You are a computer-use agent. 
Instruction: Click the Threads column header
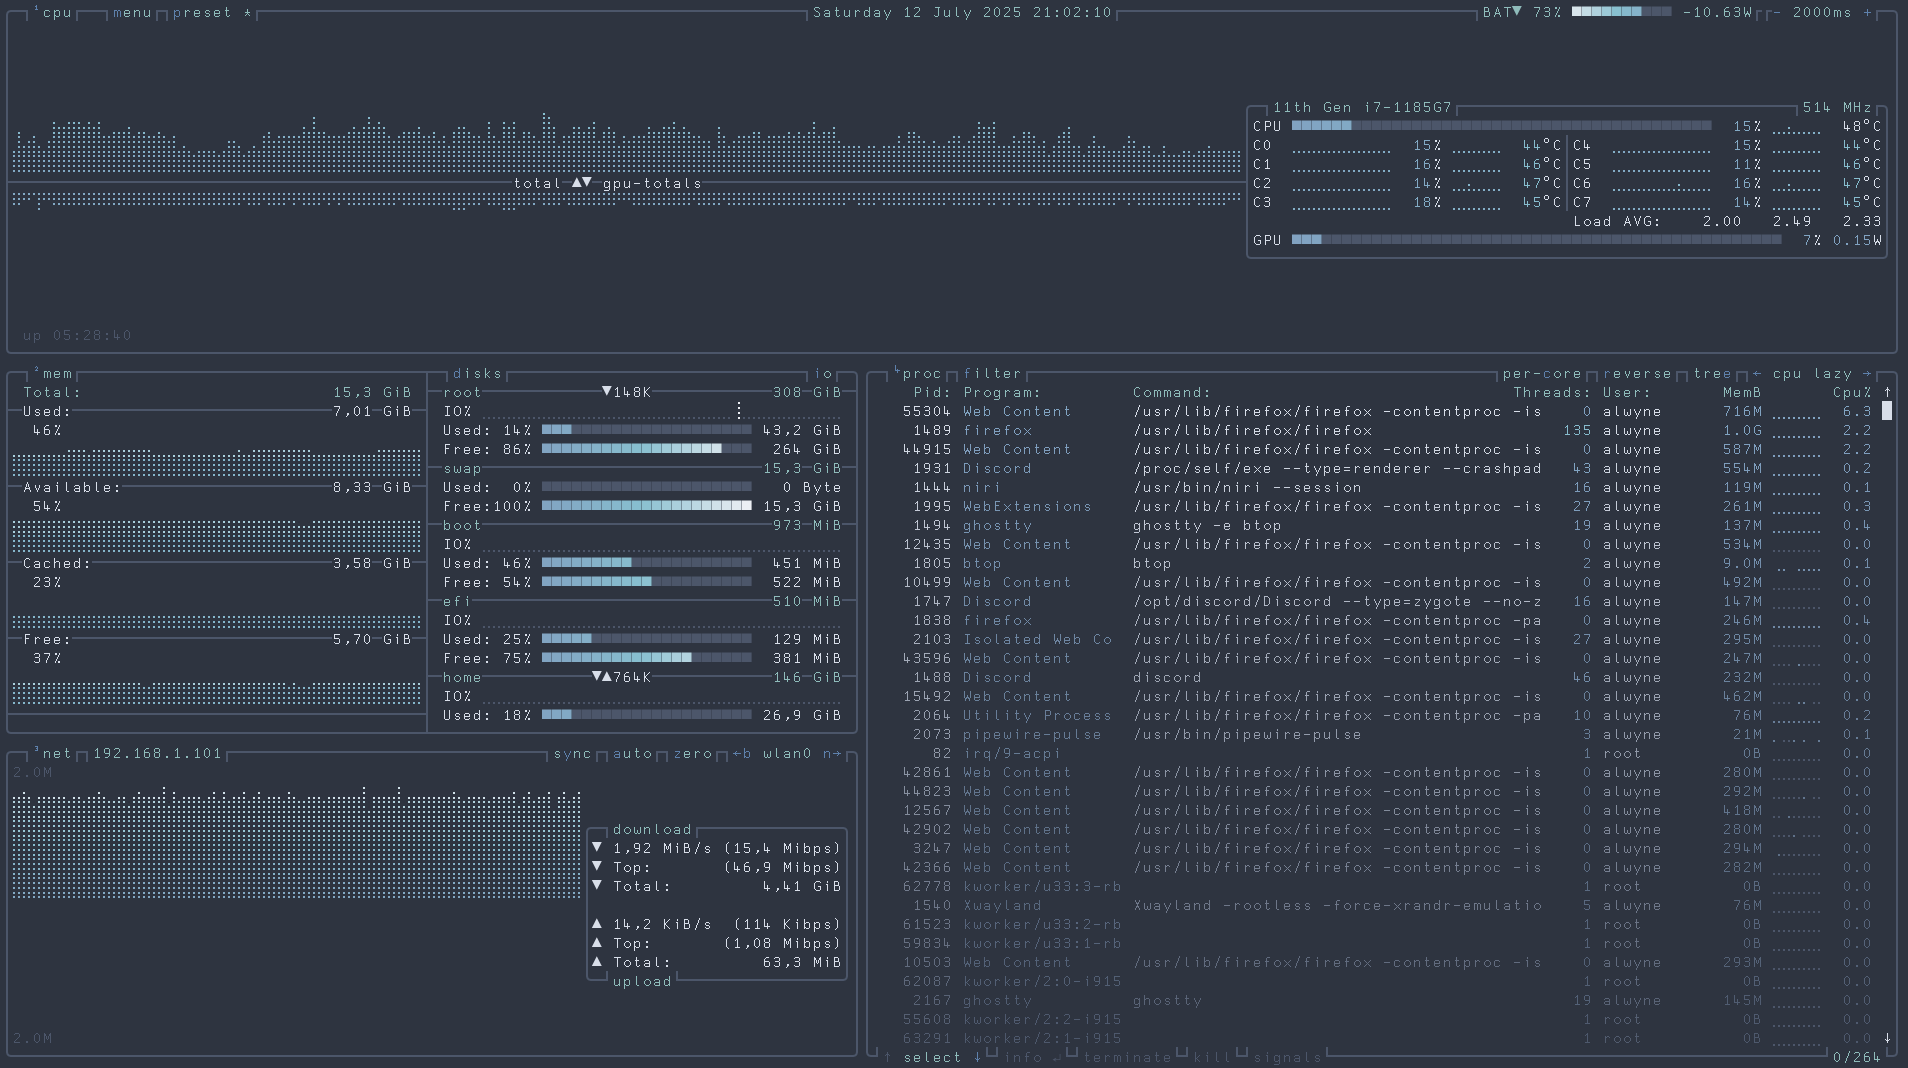coord(1552,392)
